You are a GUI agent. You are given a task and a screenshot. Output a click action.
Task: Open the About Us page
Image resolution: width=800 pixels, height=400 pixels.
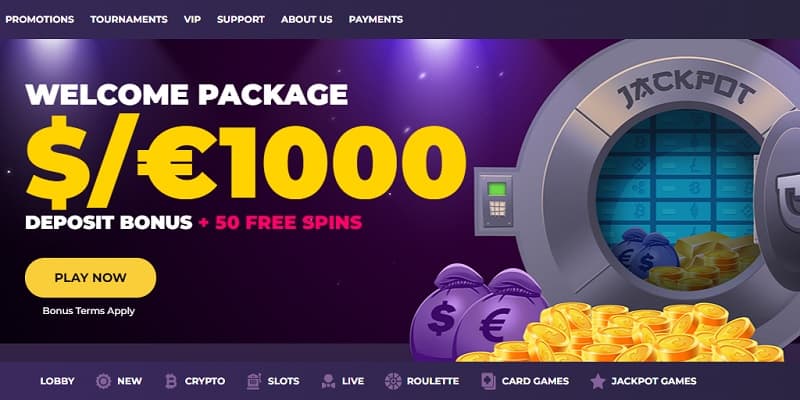(307, 19)
